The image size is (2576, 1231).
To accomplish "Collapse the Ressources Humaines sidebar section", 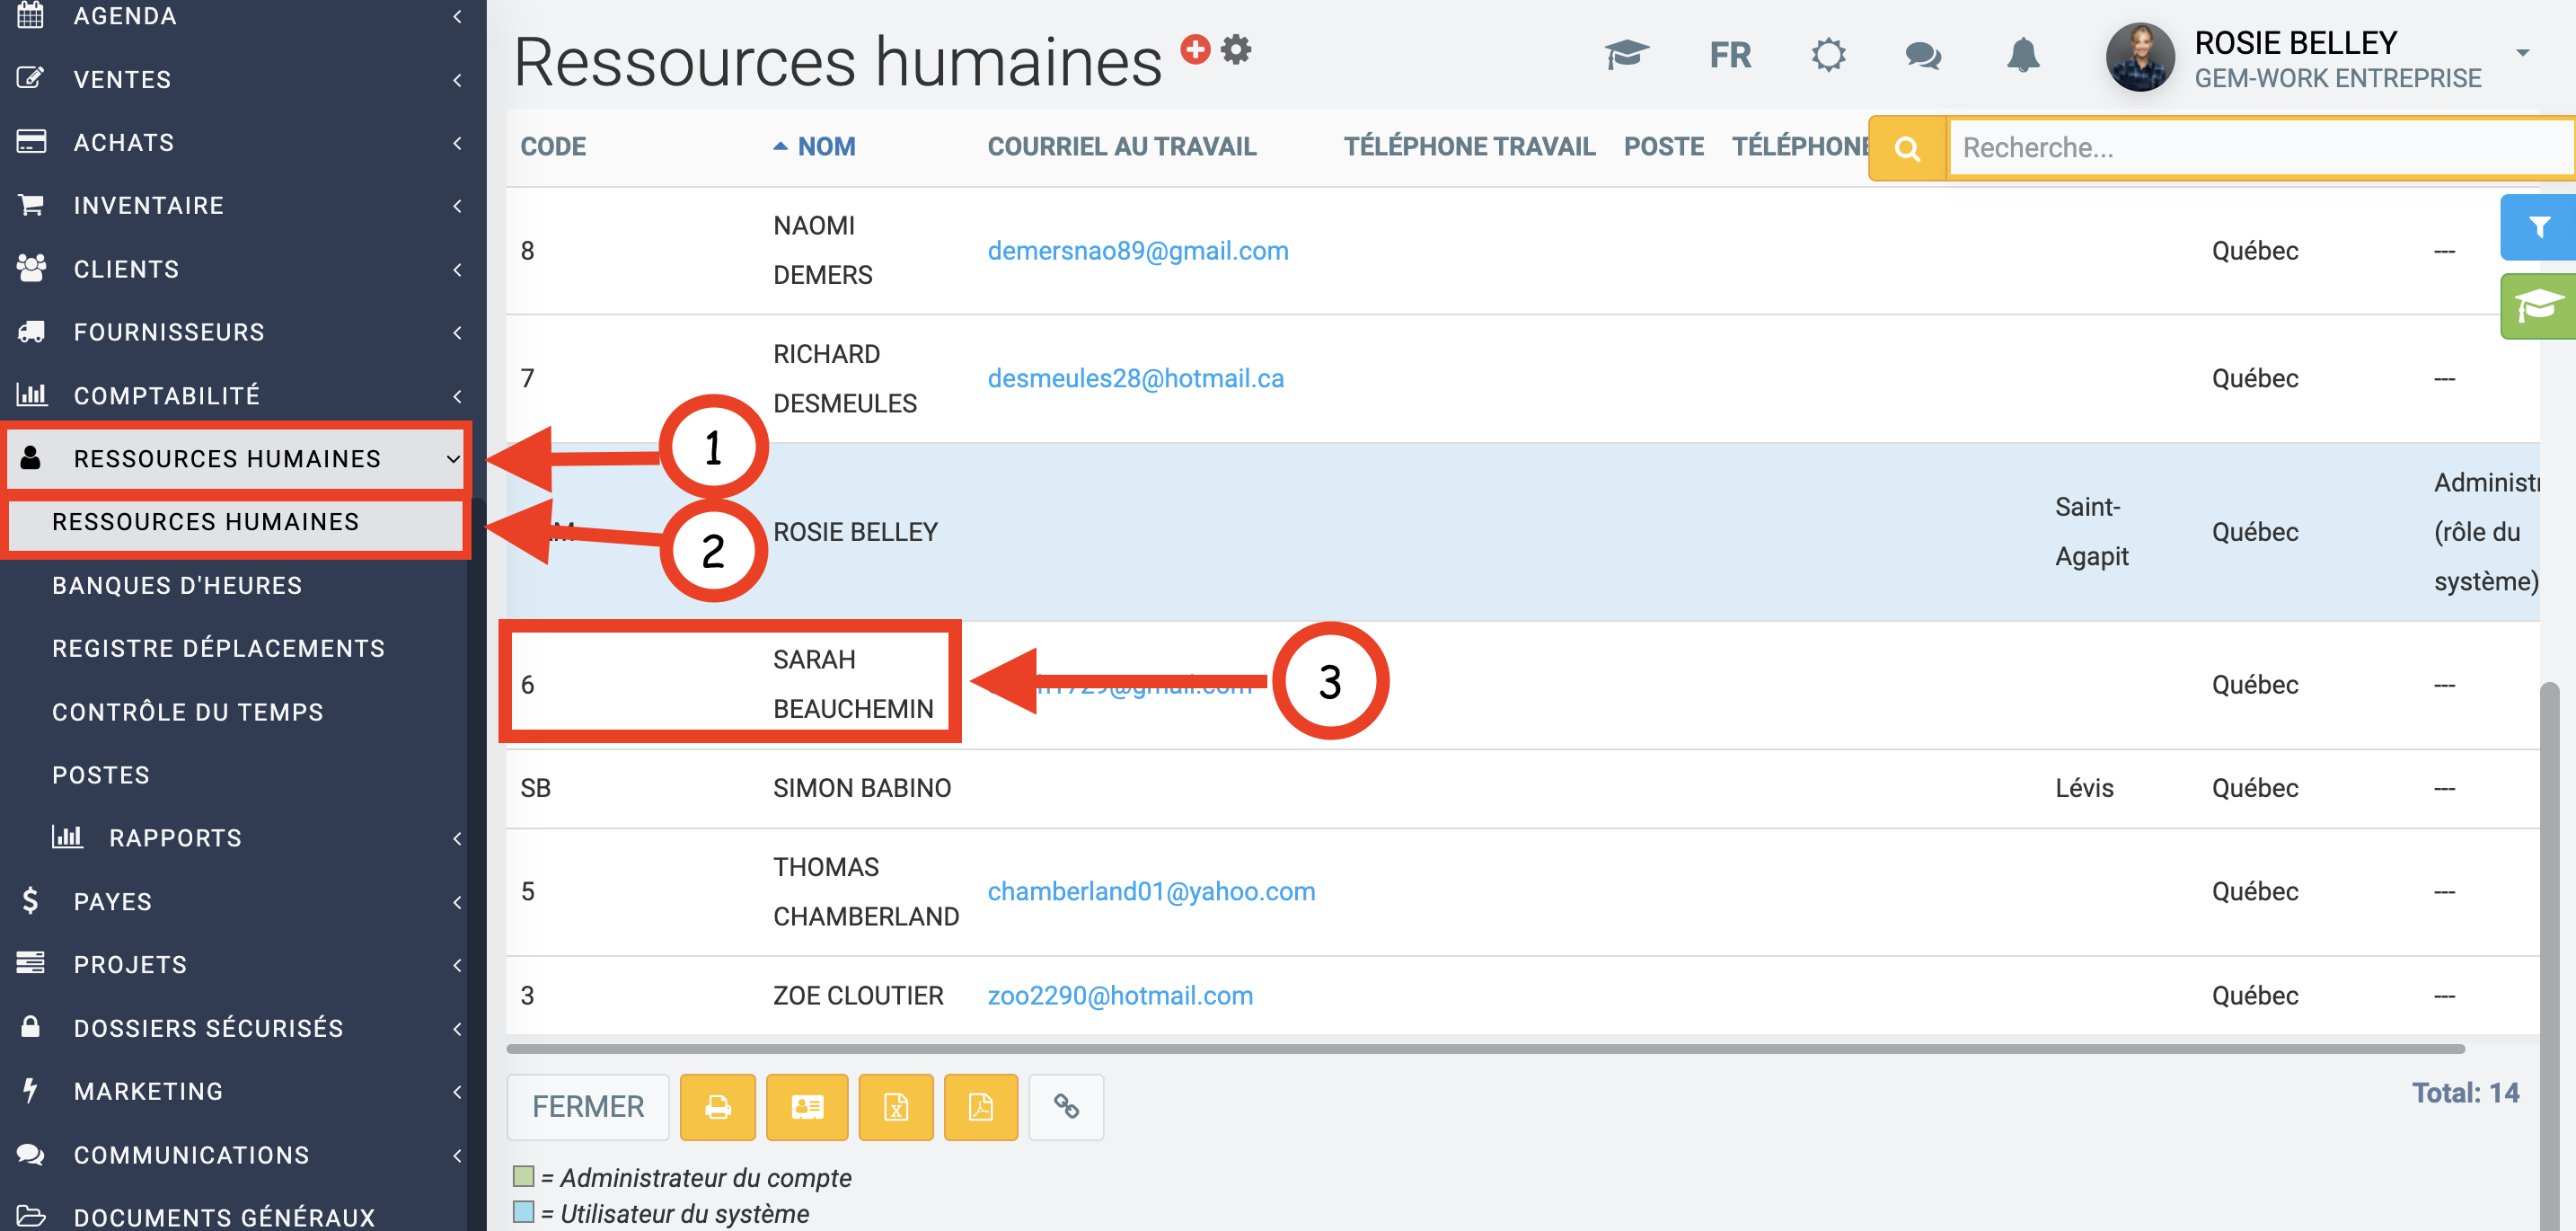I will (227, 458).
